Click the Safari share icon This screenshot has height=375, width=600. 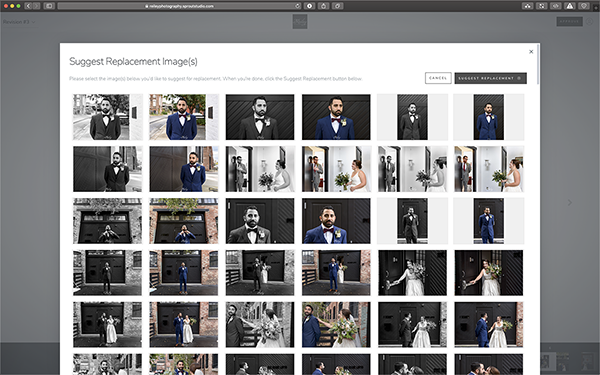(x=323, y=6)
